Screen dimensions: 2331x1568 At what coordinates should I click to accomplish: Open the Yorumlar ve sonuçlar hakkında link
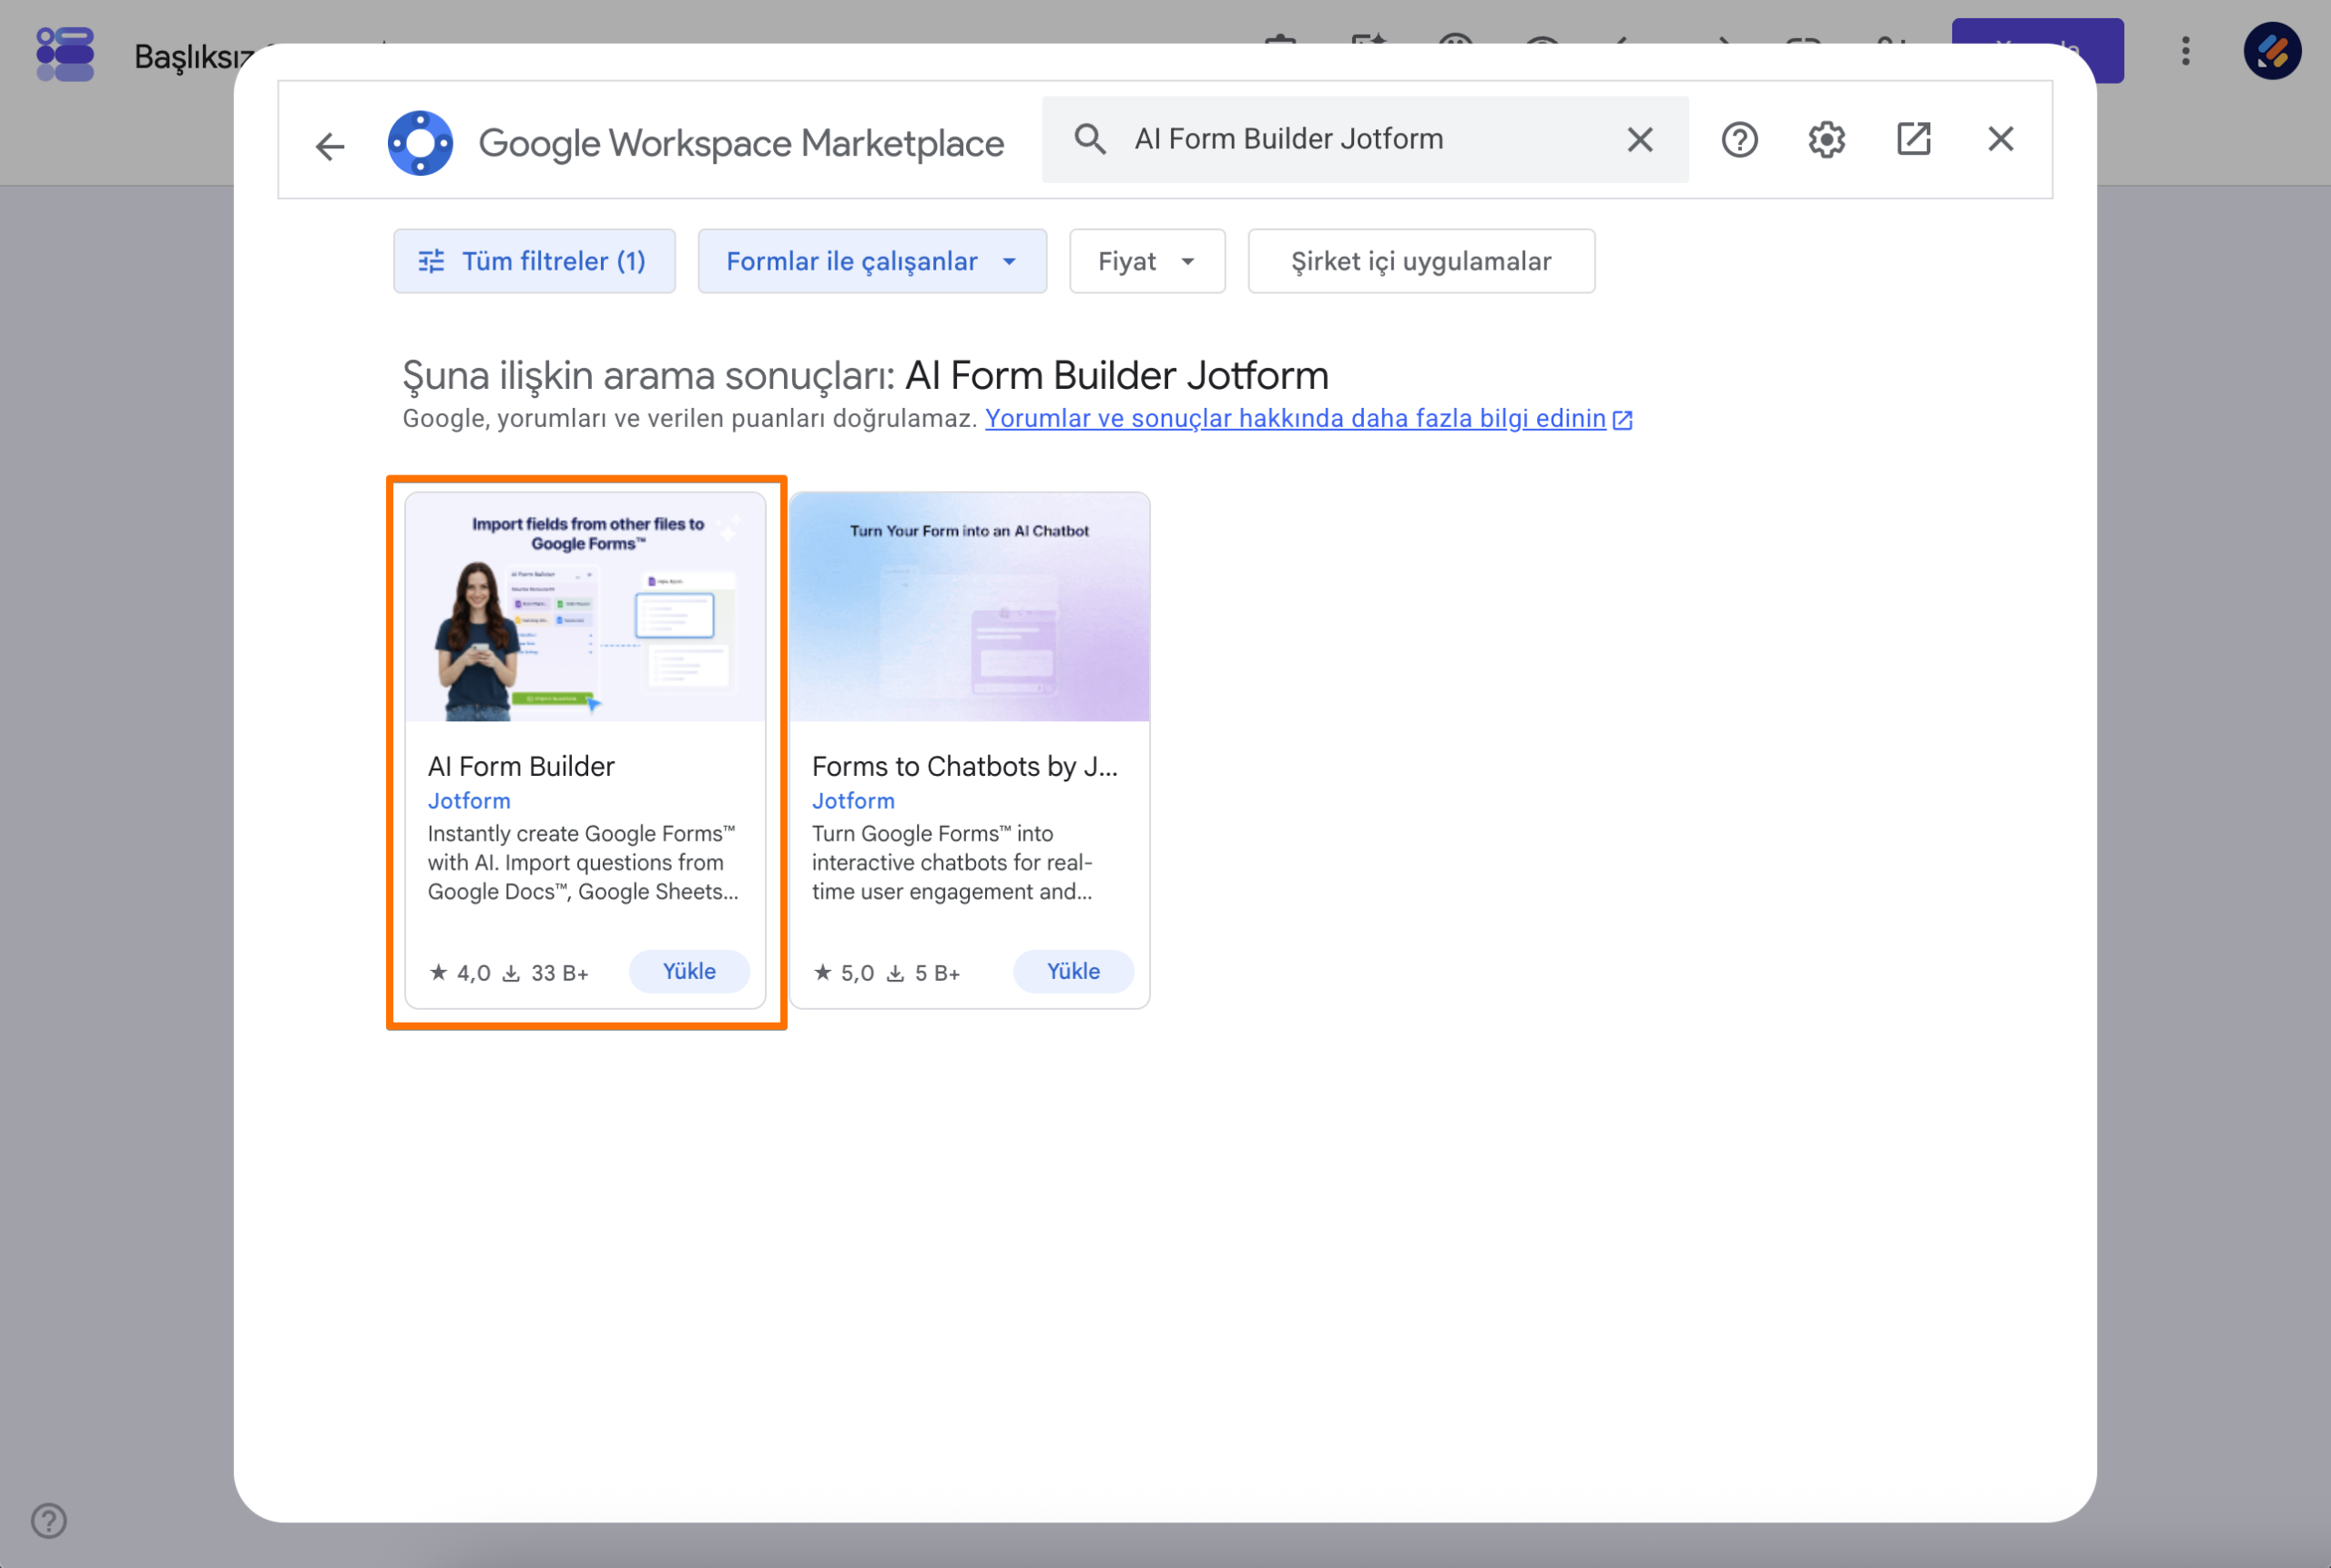(1308, 419)
